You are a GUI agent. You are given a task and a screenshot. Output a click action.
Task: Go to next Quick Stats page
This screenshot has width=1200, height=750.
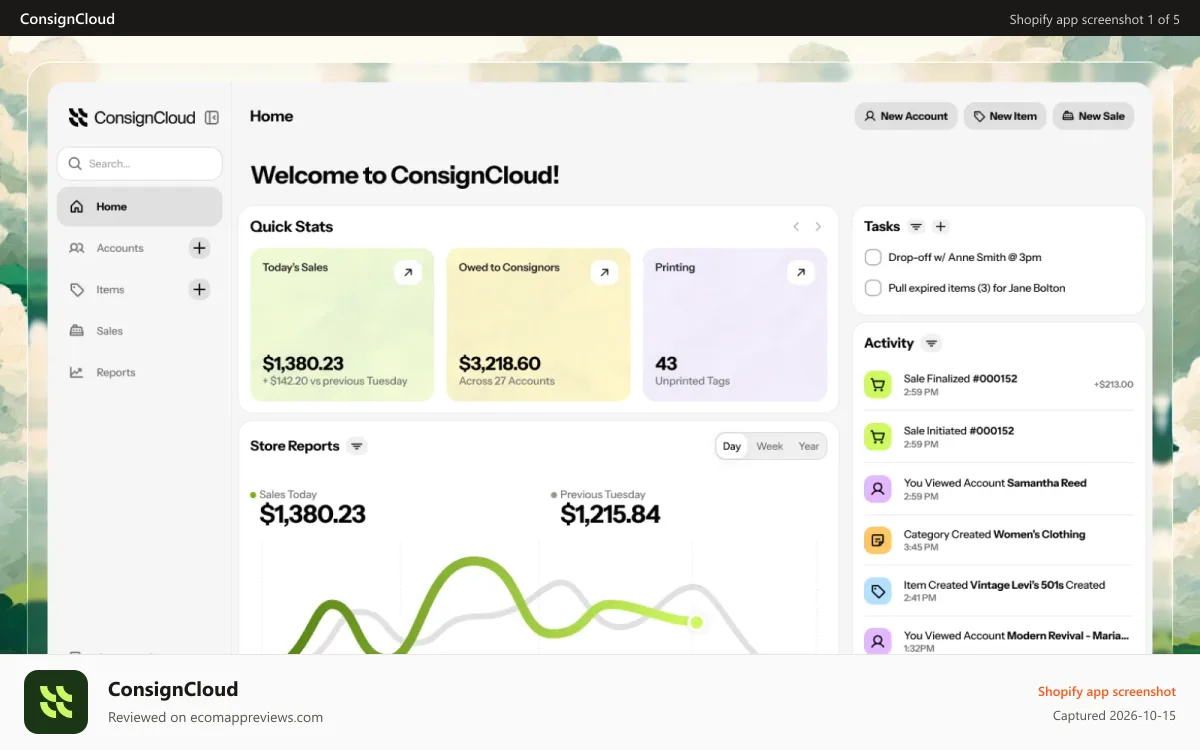[x=818, y=227]
